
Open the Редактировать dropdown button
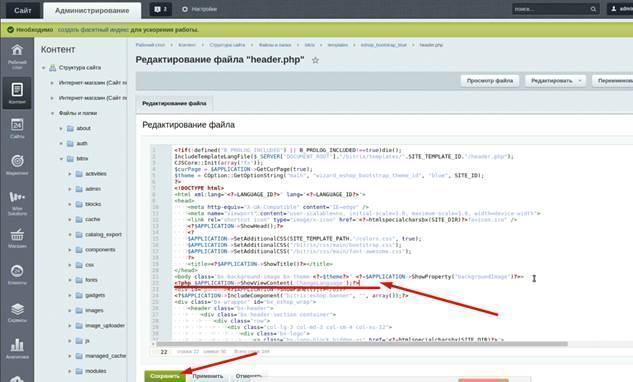coord(556,81)
